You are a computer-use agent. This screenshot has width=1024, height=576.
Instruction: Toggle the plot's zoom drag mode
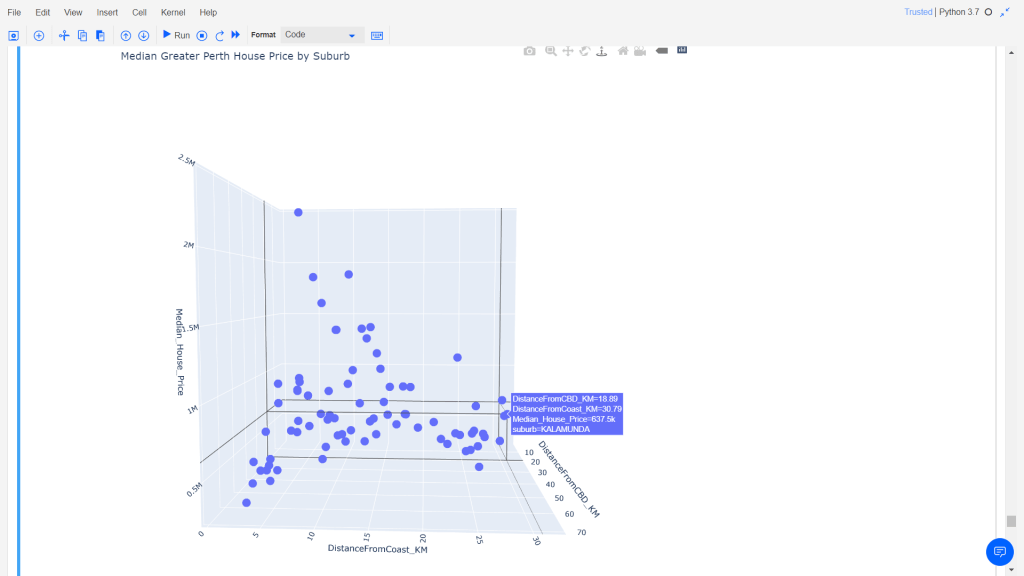pos(550,51)
